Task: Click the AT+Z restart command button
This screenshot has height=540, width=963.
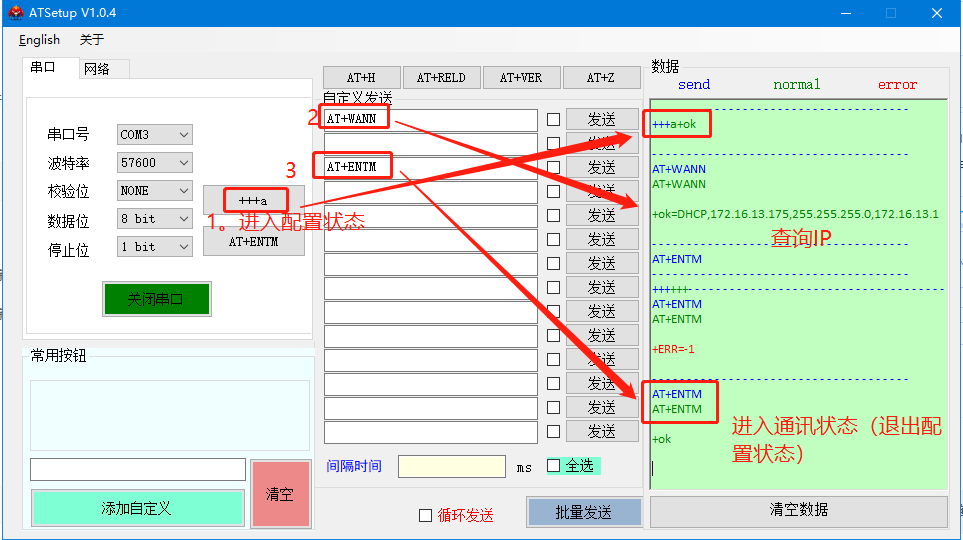Action: (600, 78)
